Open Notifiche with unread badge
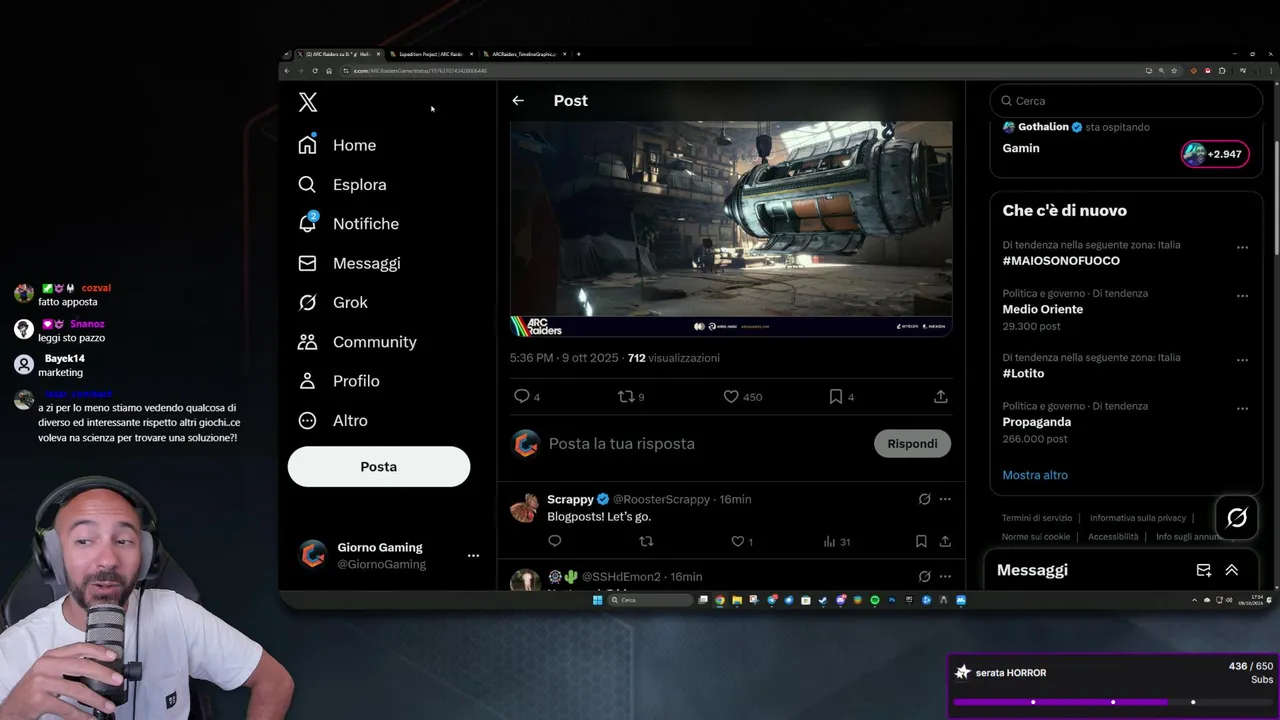The width and height of the screenshot is (1280, 720). click(x=348, y=223)
